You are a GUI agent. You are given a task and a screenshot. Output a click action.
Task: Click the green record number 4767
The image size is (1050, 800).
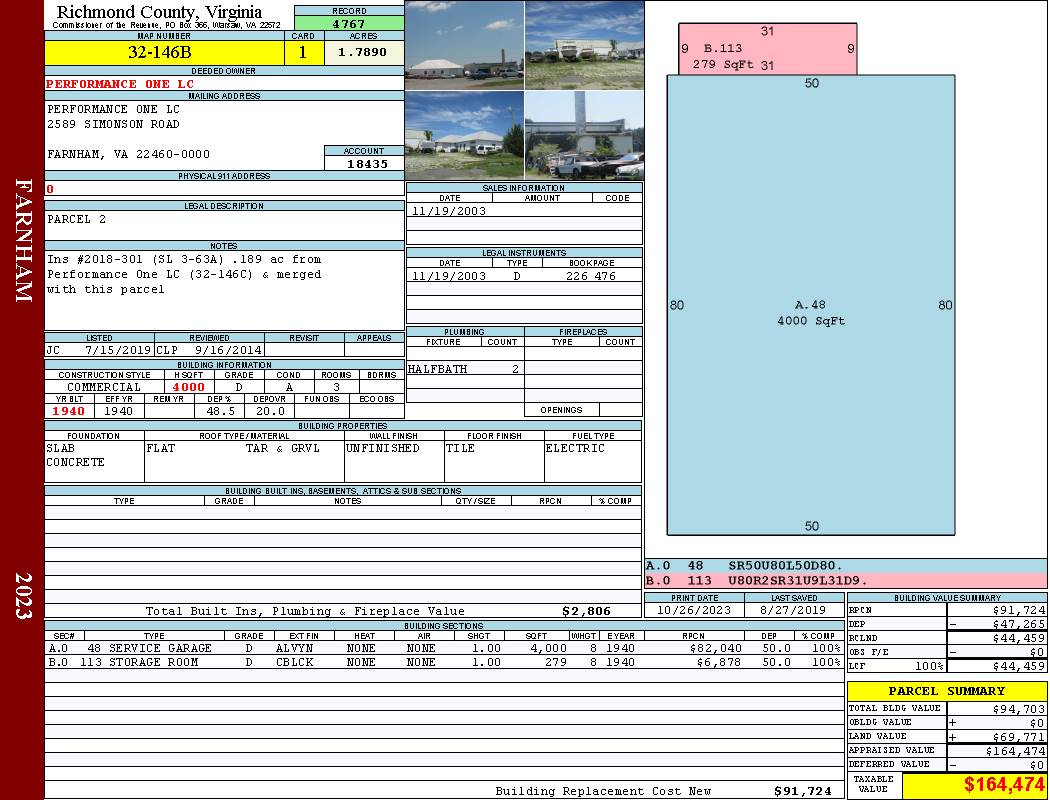click(x=349, y=23)
